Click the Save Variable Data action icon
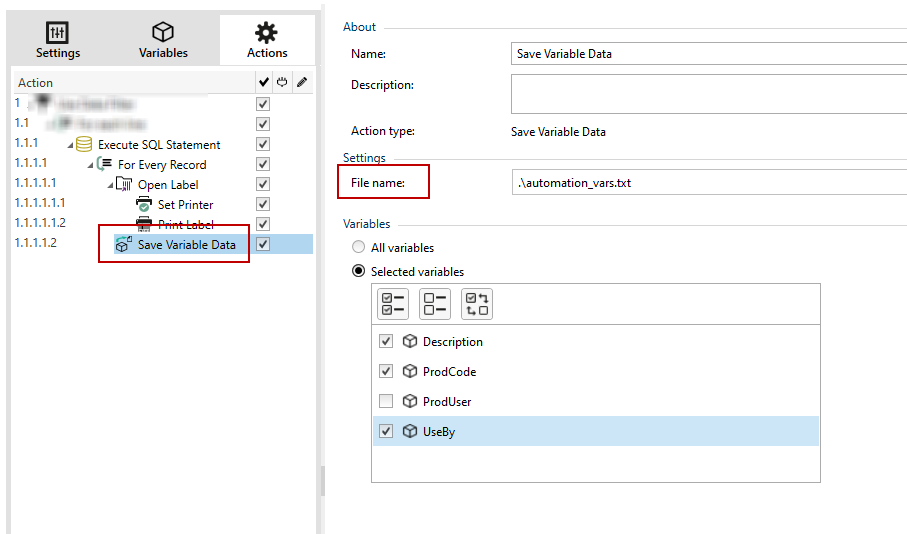Image resolution: width=907 pixels, height=534 pixels. point(123,244)
